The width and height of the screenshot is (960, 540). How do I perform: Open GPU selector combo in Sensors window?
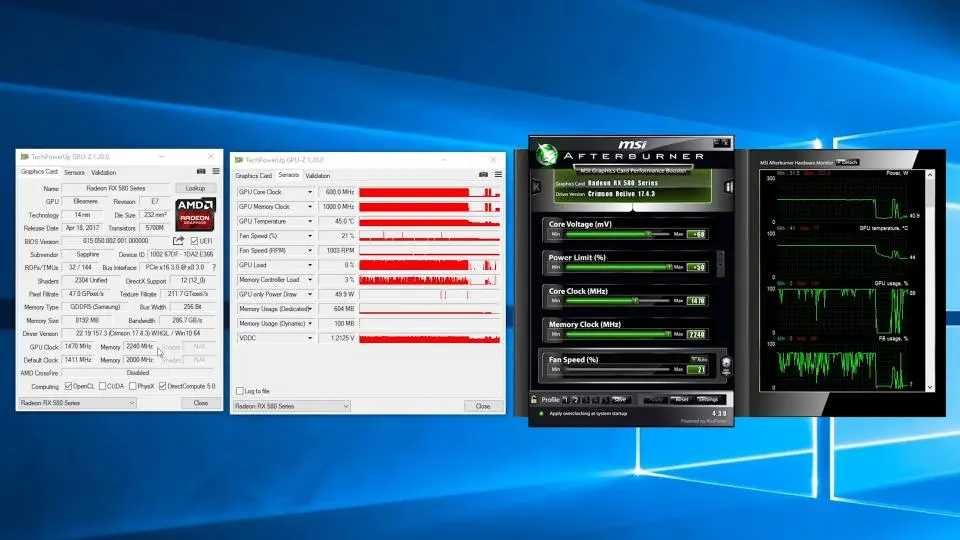[x=292, y=406]
